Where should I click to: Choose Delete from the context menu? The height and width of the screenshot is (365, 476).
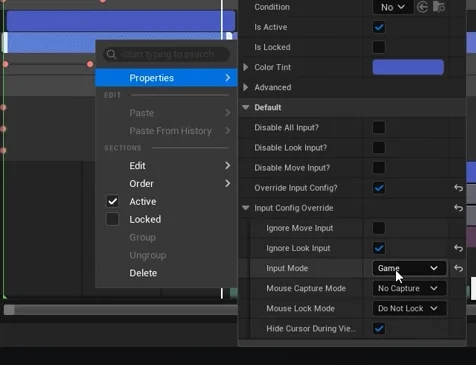[166, 273]
